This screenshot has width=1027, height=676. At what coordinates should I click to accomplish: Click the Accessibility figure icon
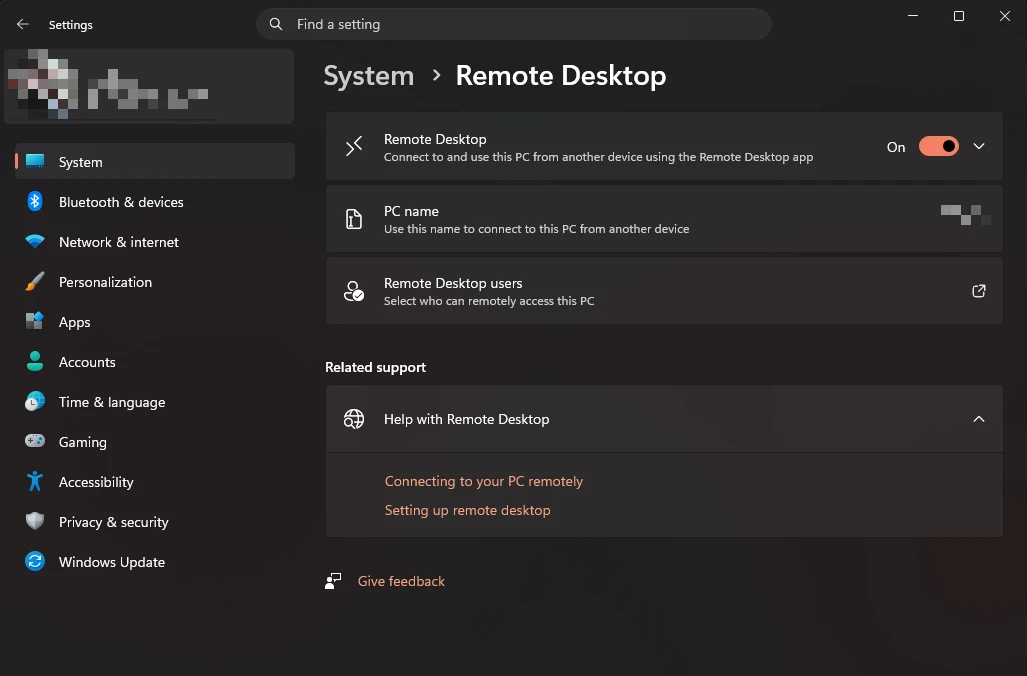[x=35, y=481]
